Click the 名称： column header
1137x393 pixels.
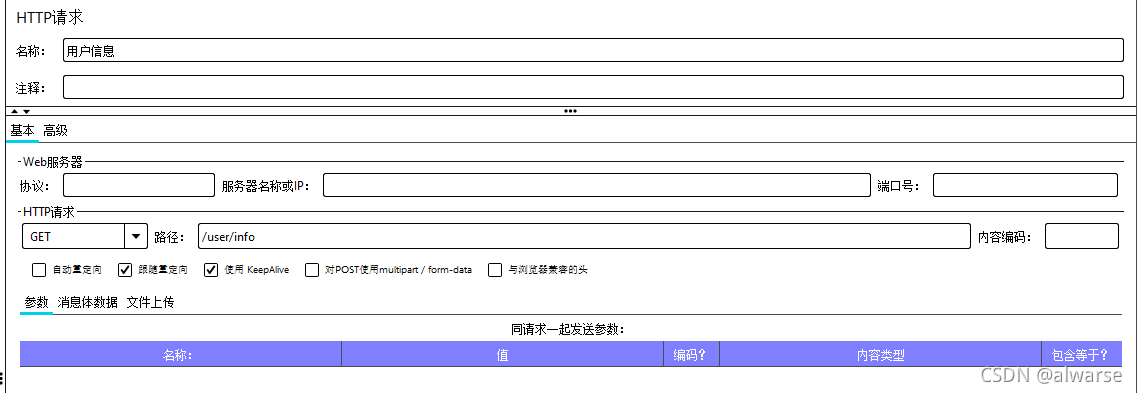tap(181, 355)
